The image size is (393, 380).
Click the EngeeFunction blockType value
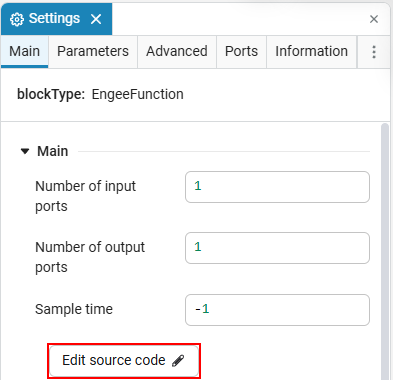(x=138, y=94)
